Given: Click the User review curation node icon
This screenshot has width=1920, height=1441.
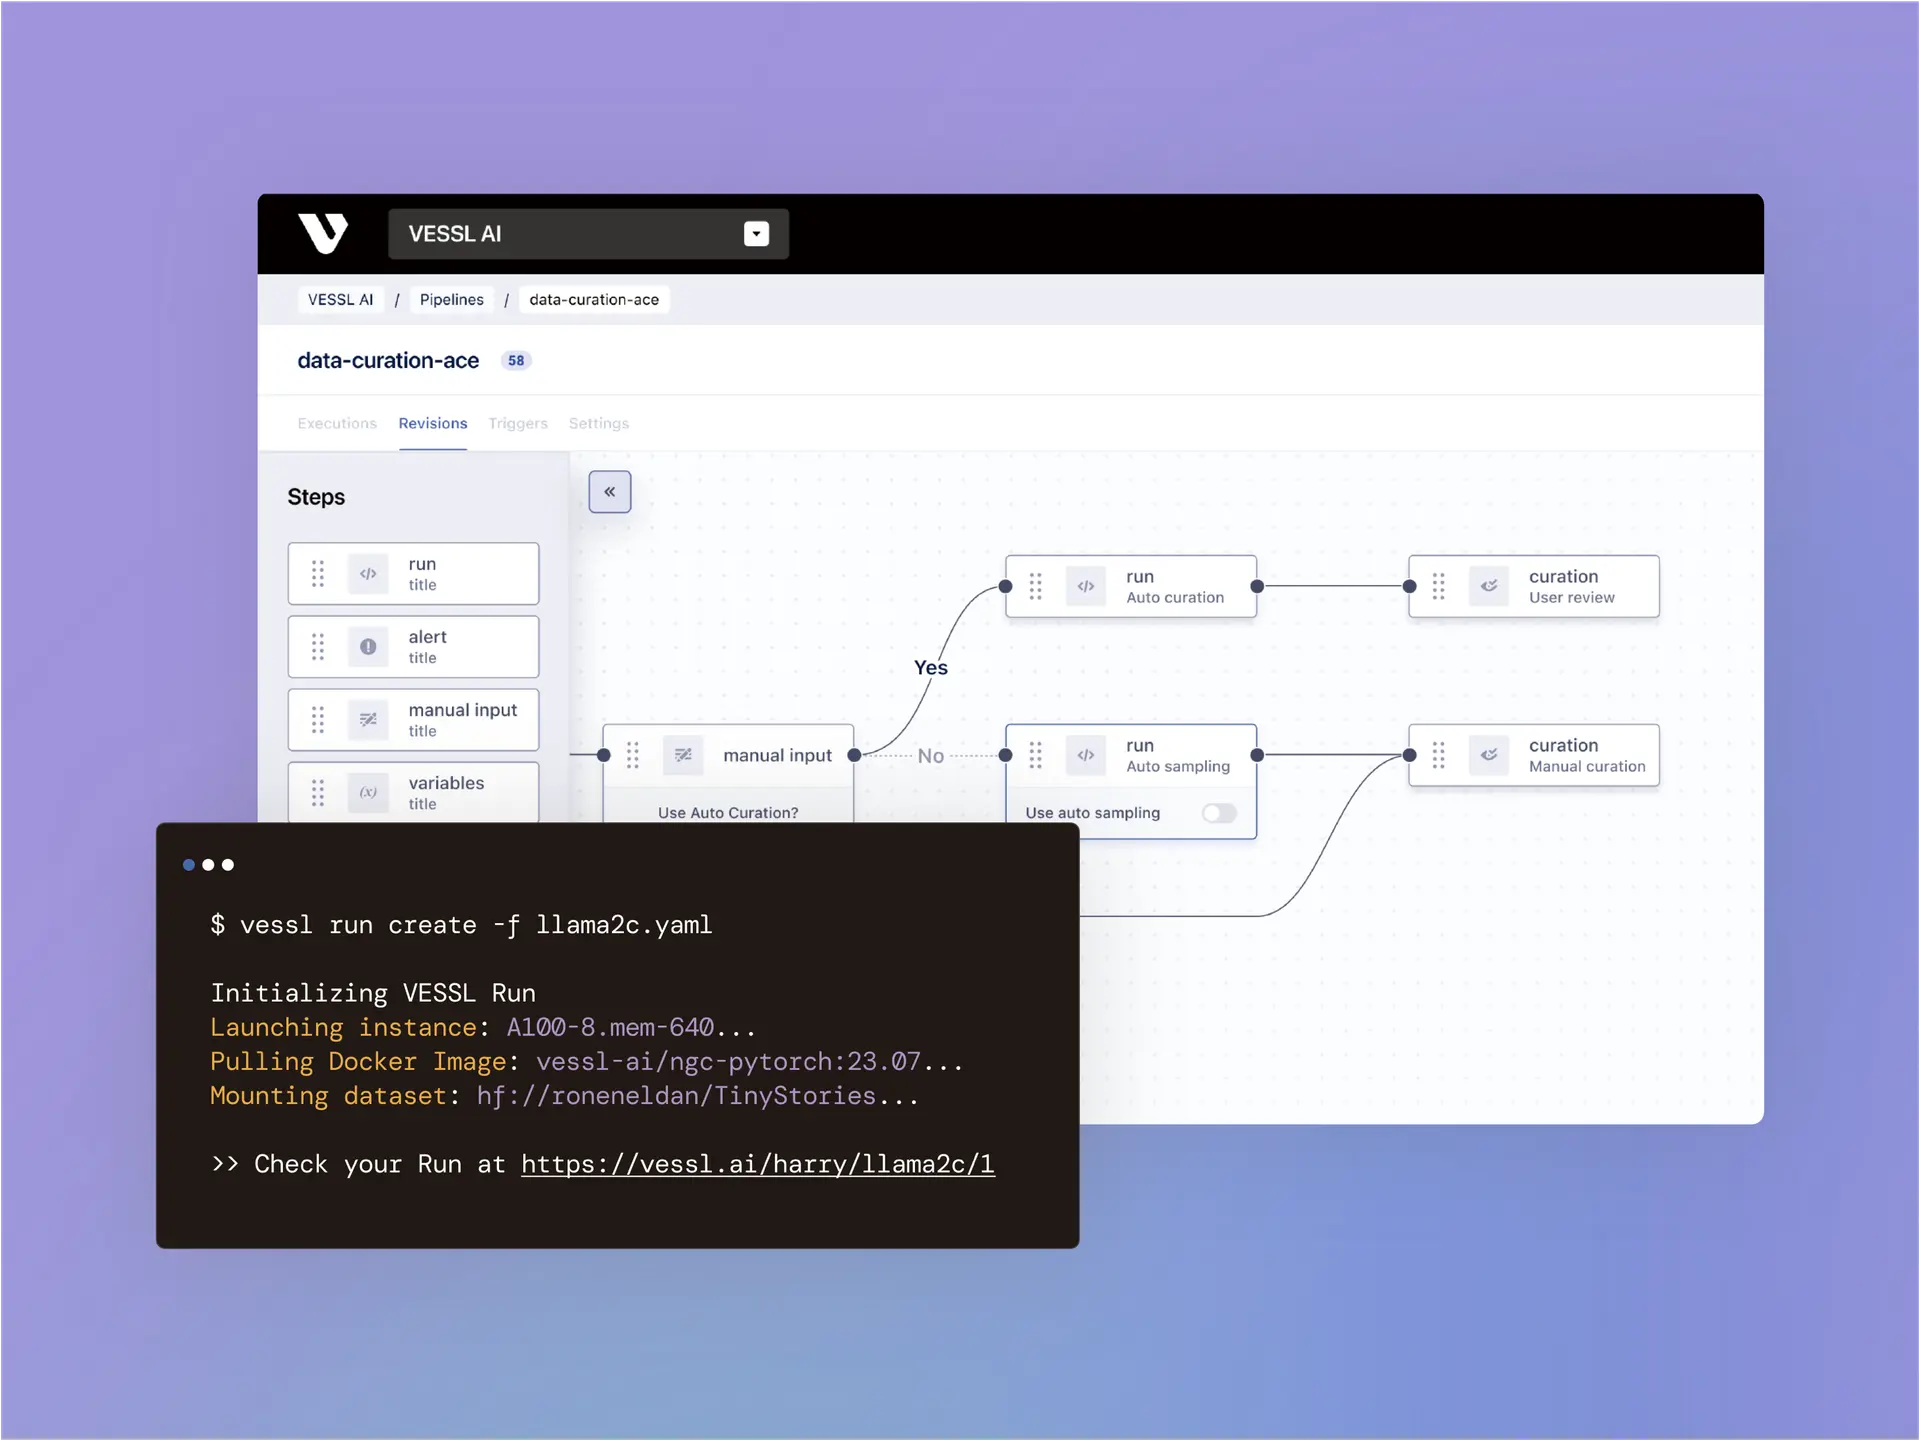Looking at the screenshot, I should [1489, 587].
